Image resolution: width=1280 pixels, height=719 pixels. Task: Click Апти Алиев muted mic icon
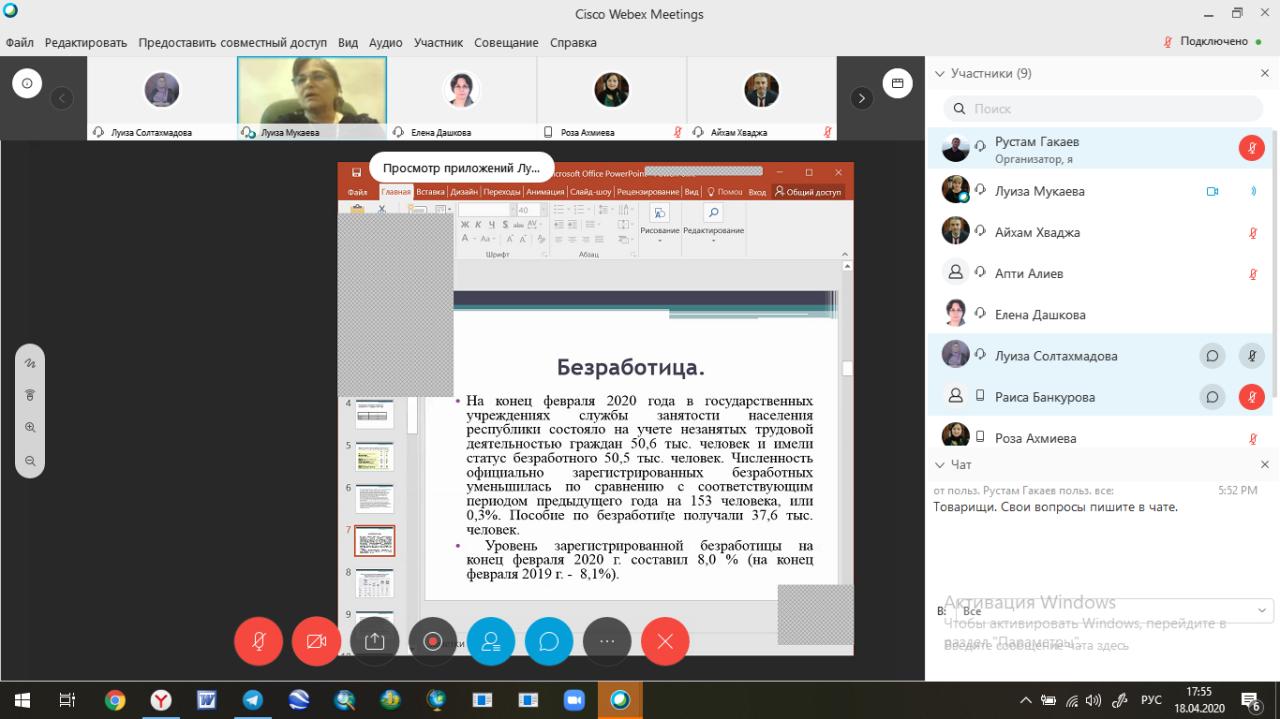coord(1252,274)
